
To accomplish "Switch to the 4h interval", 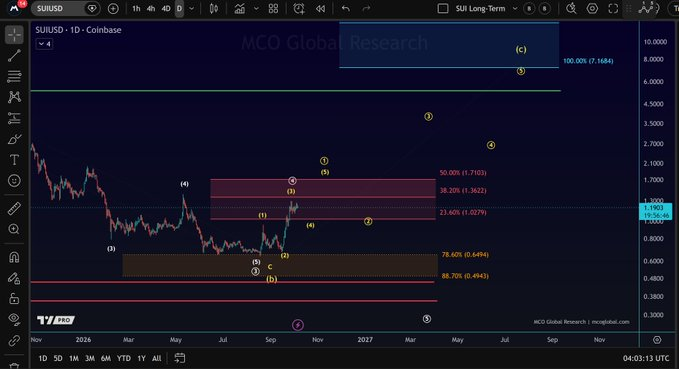I will 150,9.
